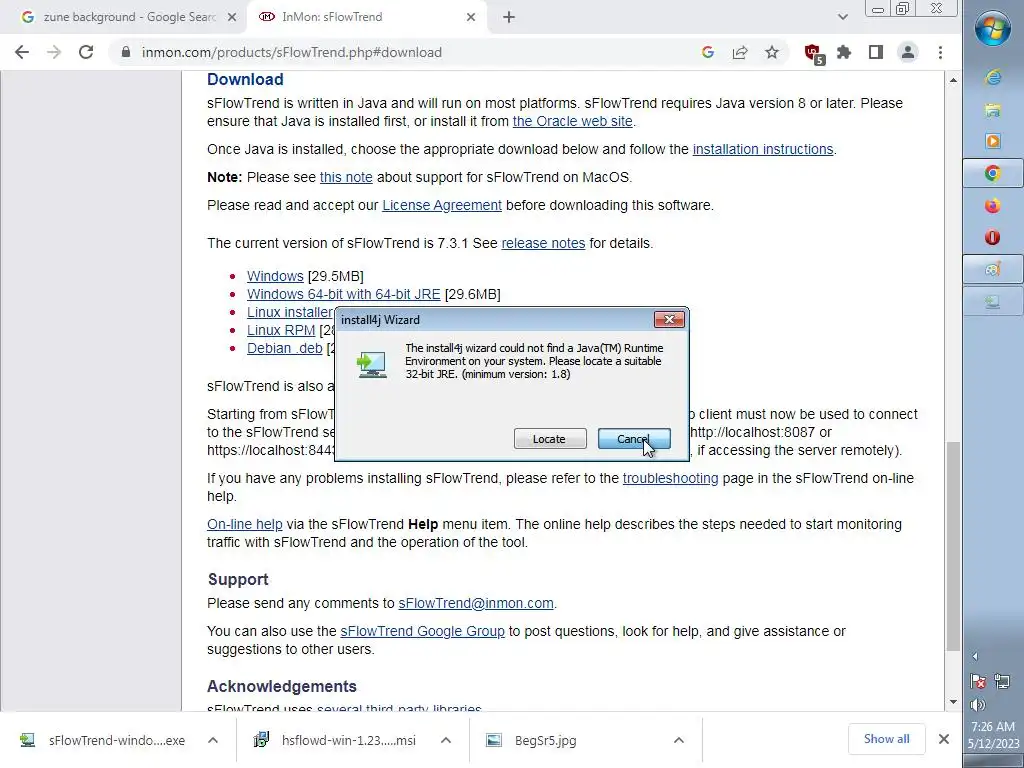Click page scrollbar down arrow
The image size is (1024, 768).
pos(953,702)
